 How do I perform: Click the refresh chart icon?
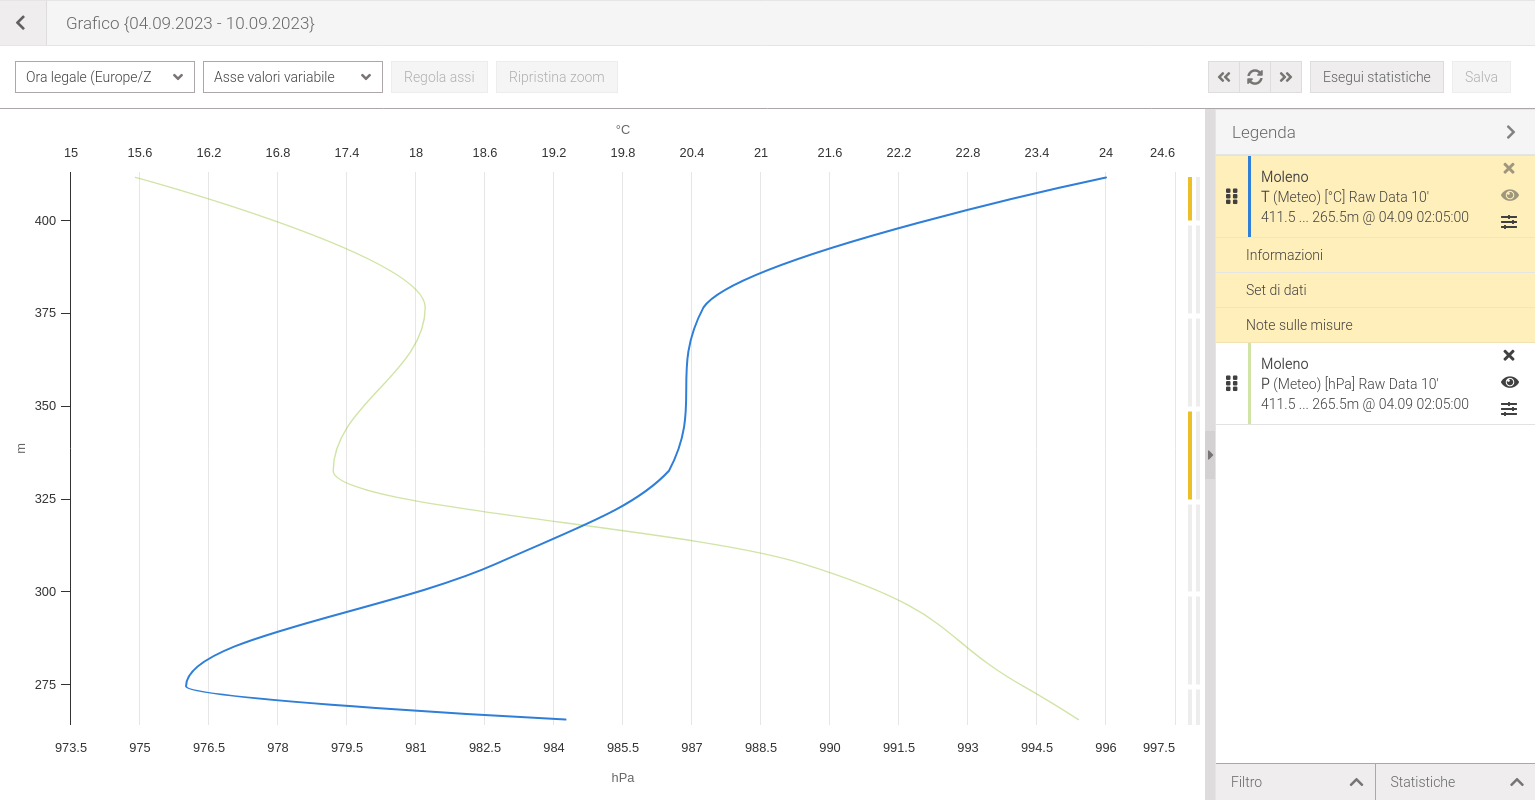click(1255, 77)
